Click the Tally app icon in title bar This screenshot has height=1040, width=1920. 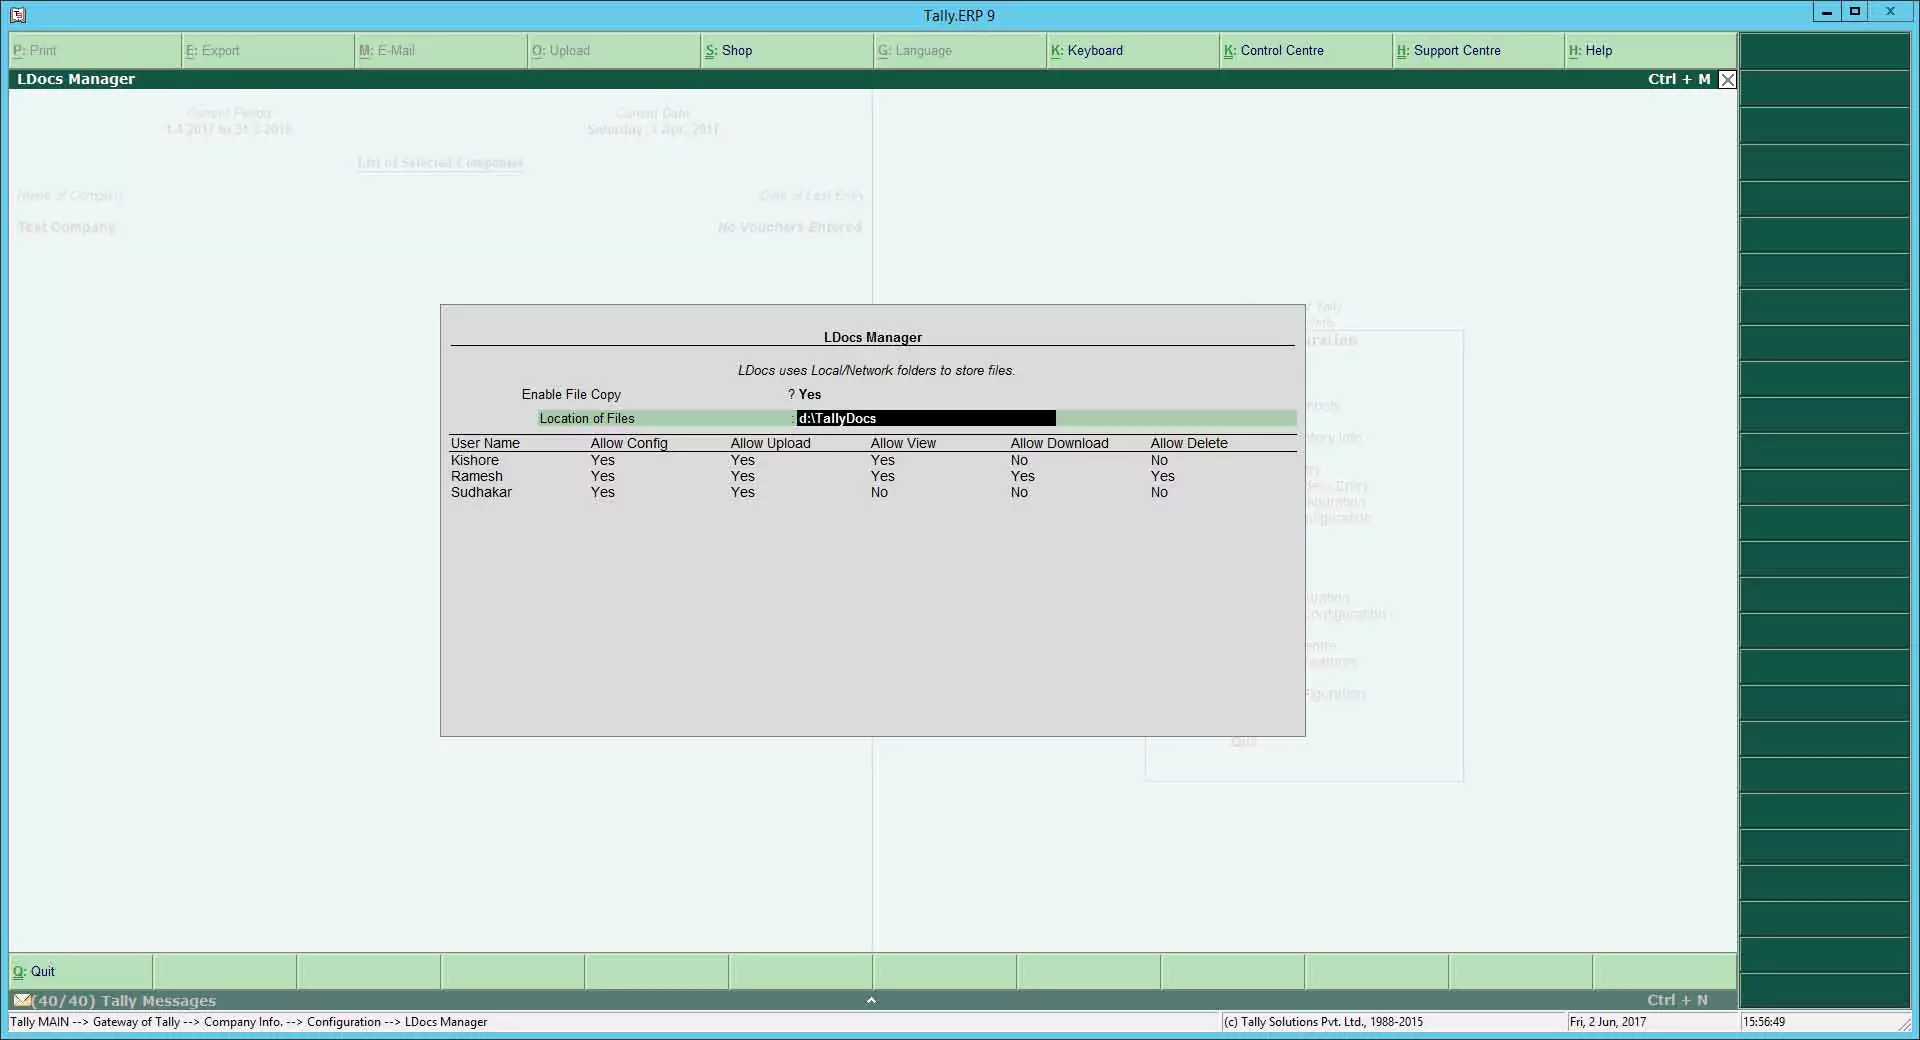[x=17, y=15]
